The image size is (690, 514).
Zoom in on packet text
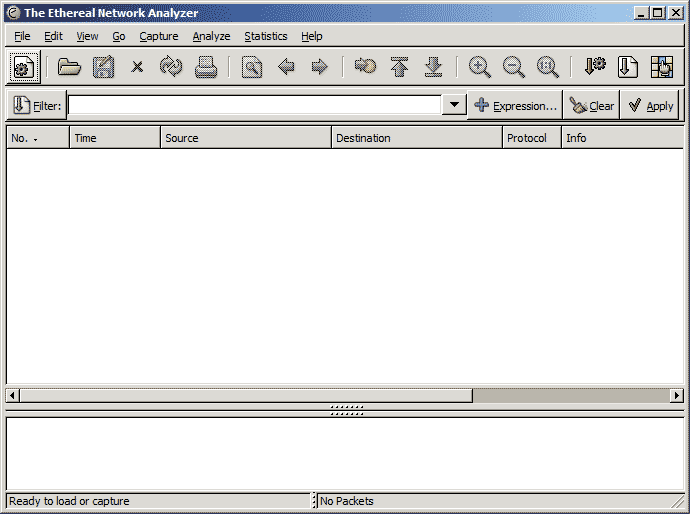pyautogui.click(x=480, y=67)
